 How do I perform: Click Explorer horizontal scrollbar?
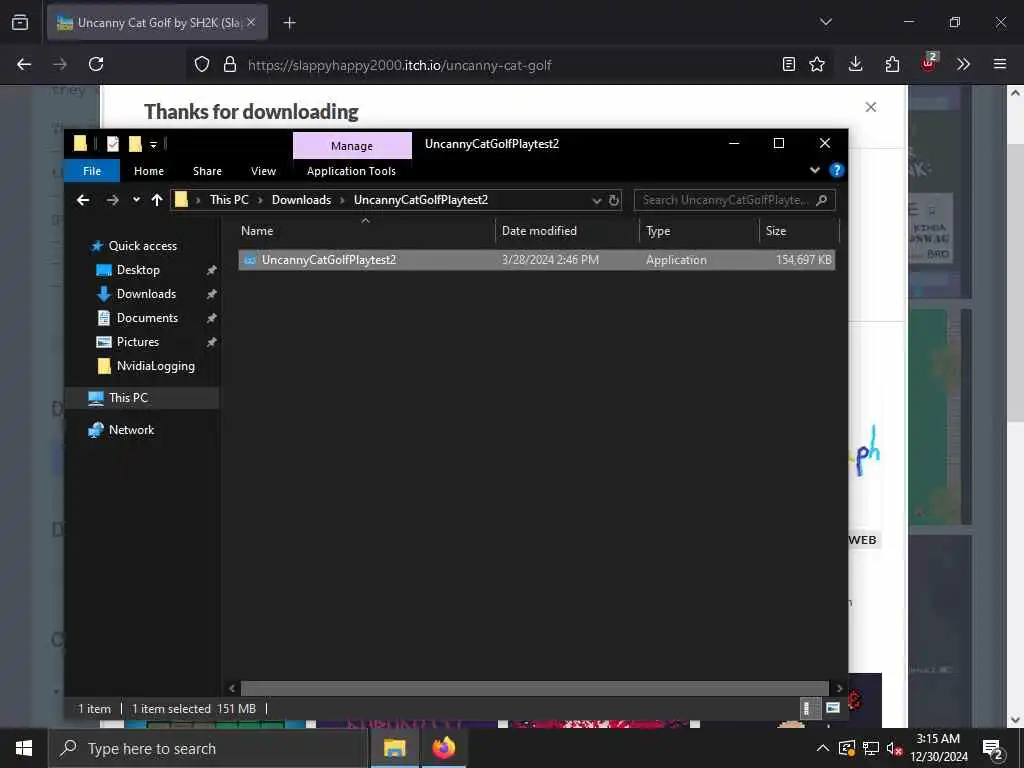click(x=535, y=688)
